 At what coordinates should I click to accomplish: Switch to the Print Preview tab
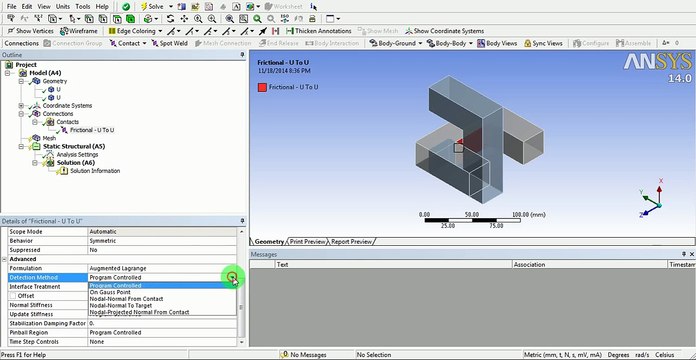[307, 241]
